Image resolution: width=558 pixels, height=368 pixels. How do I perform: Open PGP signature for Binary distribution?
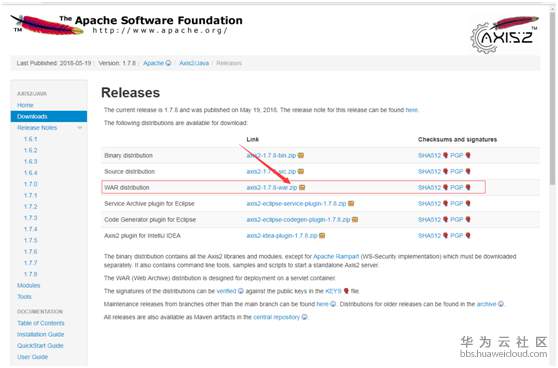click(457, 156)
